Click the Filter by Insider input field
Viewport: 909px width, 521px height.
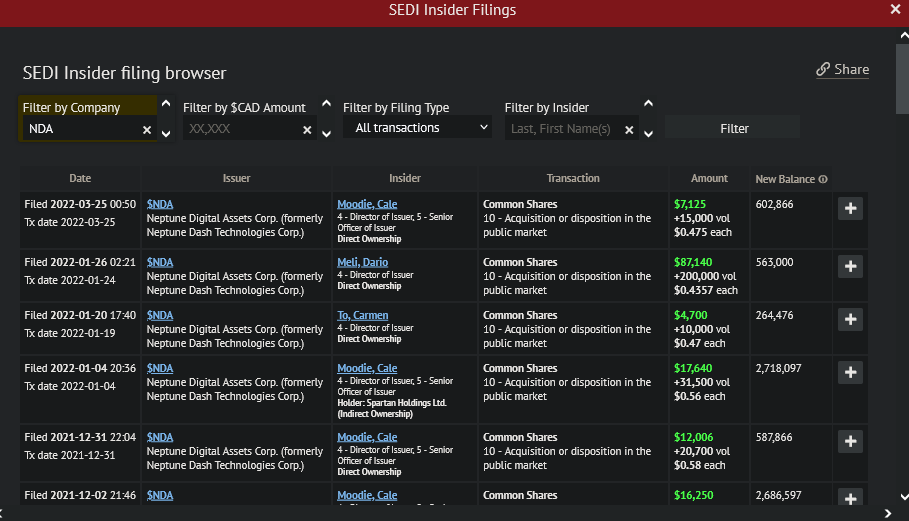pos(562,129)
